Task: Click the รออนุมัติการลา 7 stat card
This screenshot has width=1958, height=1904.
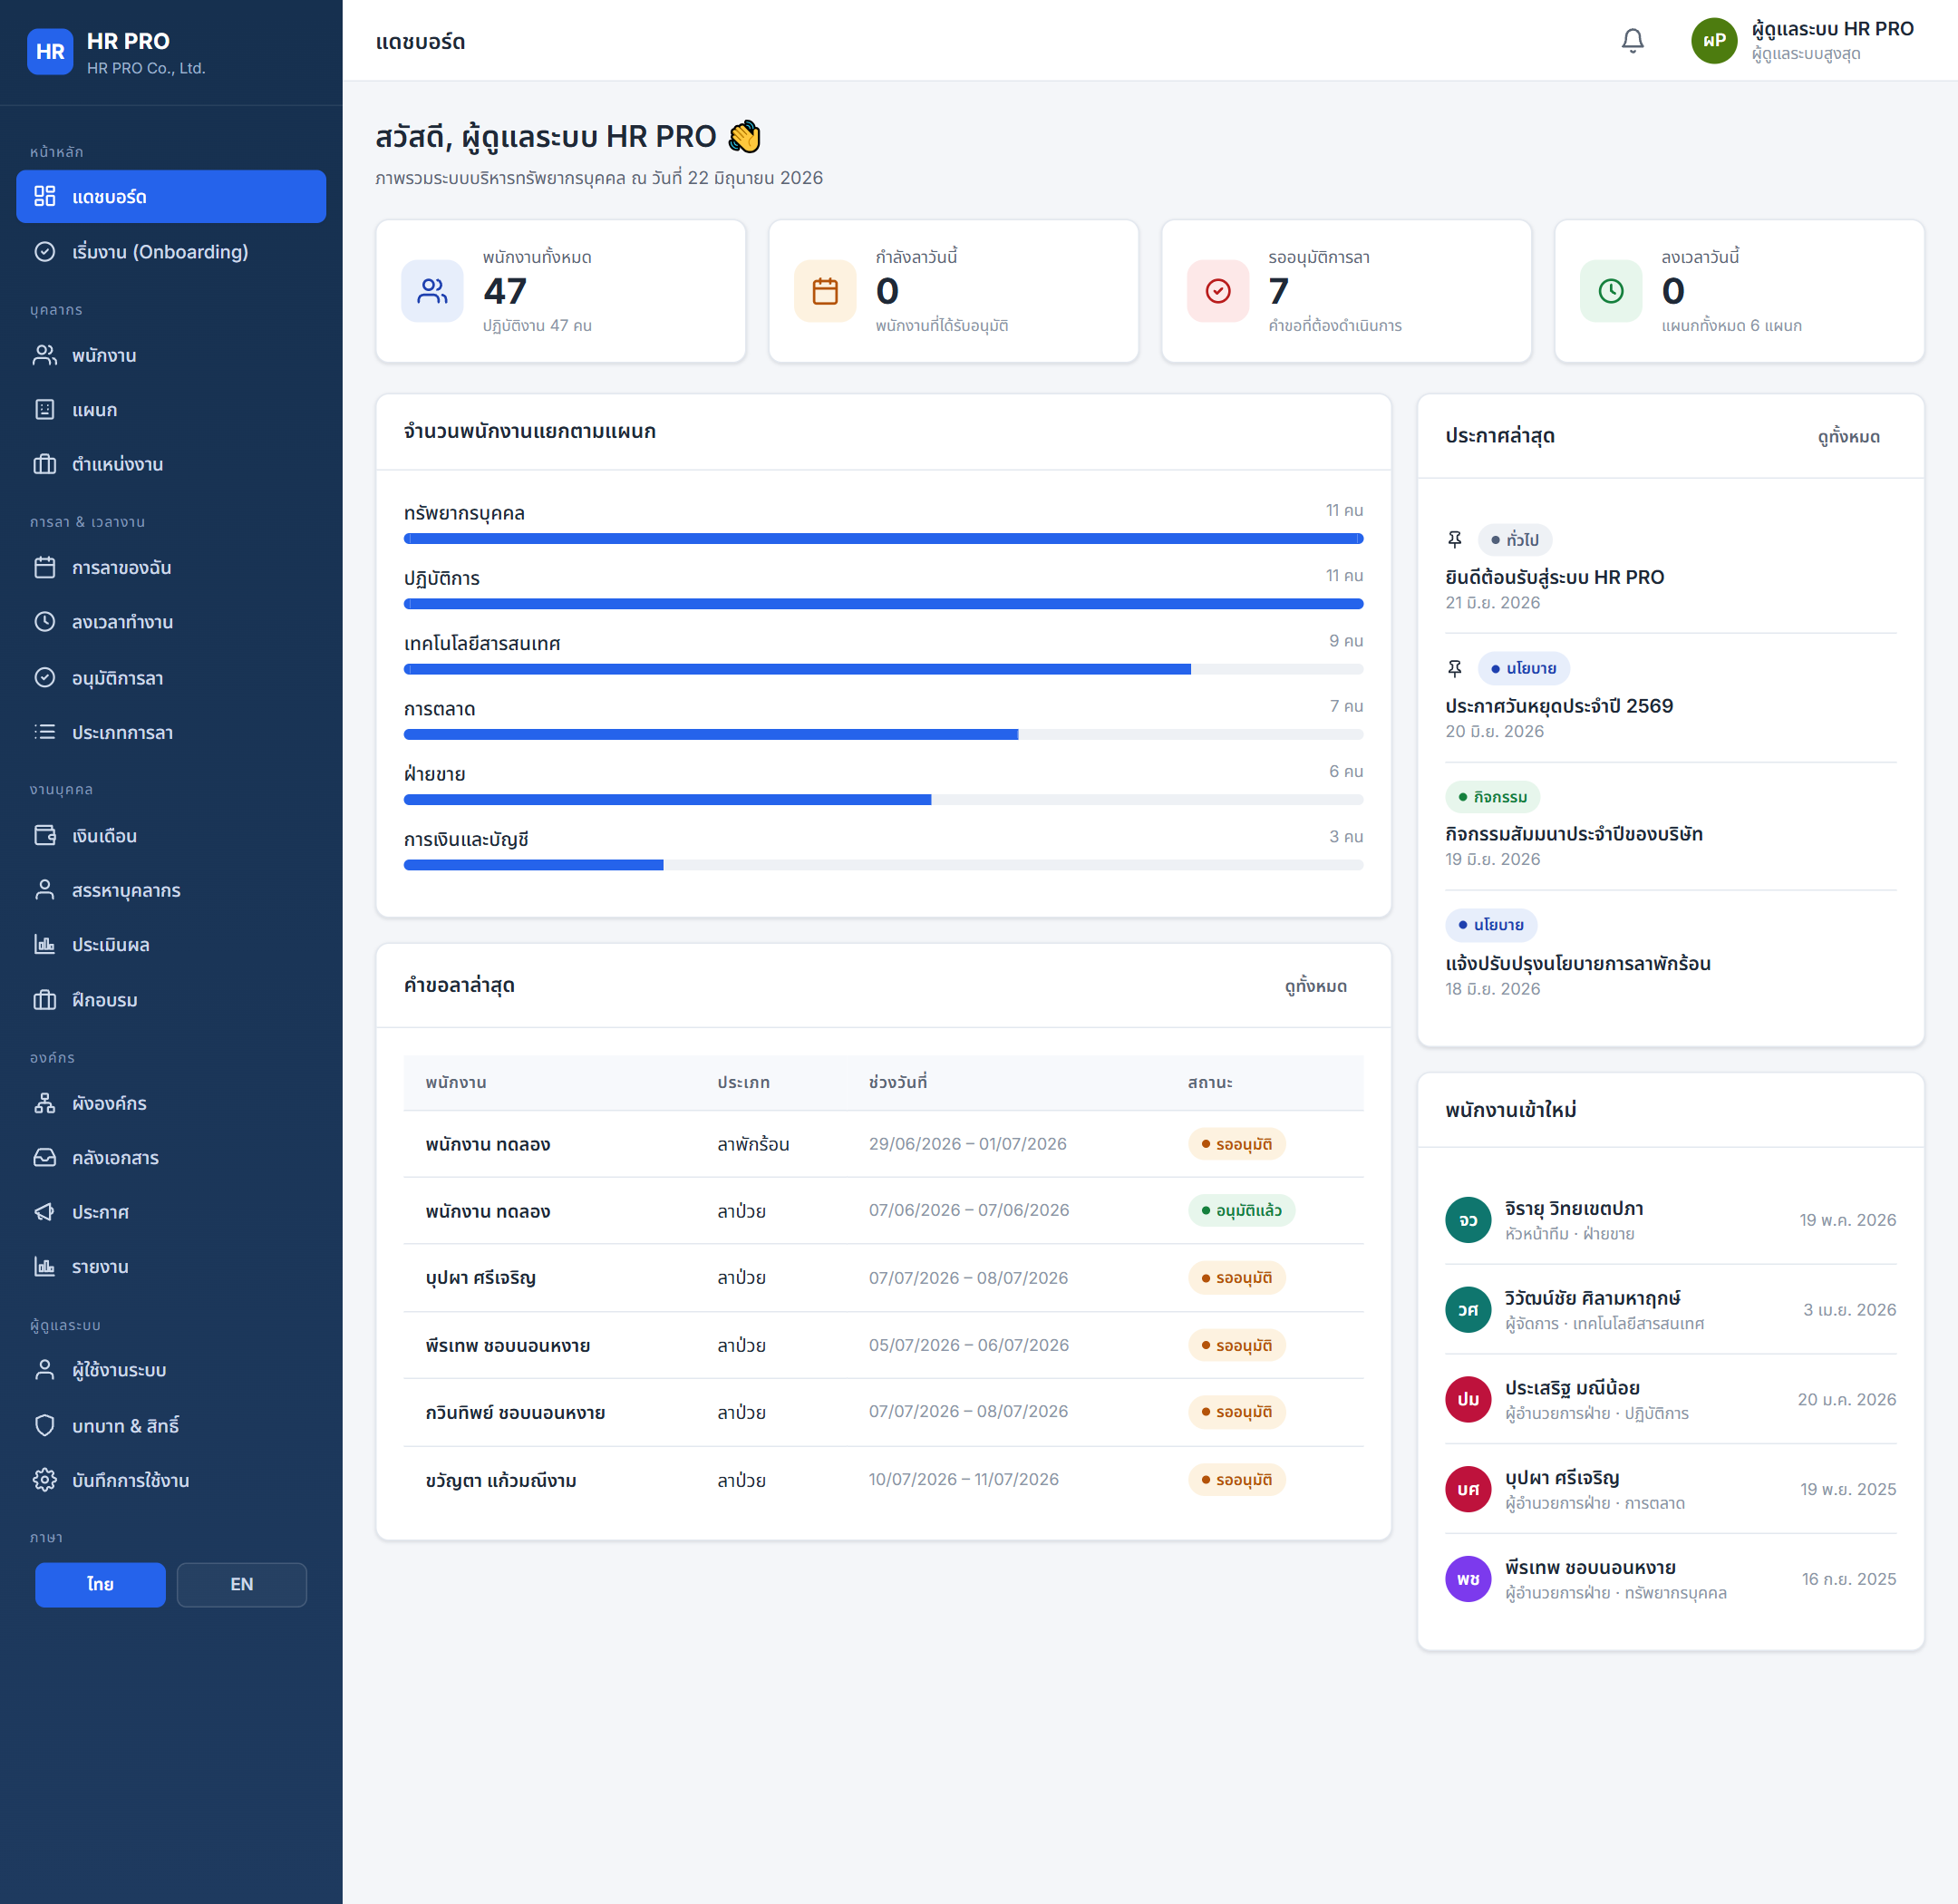Action: click(1346, 291)
